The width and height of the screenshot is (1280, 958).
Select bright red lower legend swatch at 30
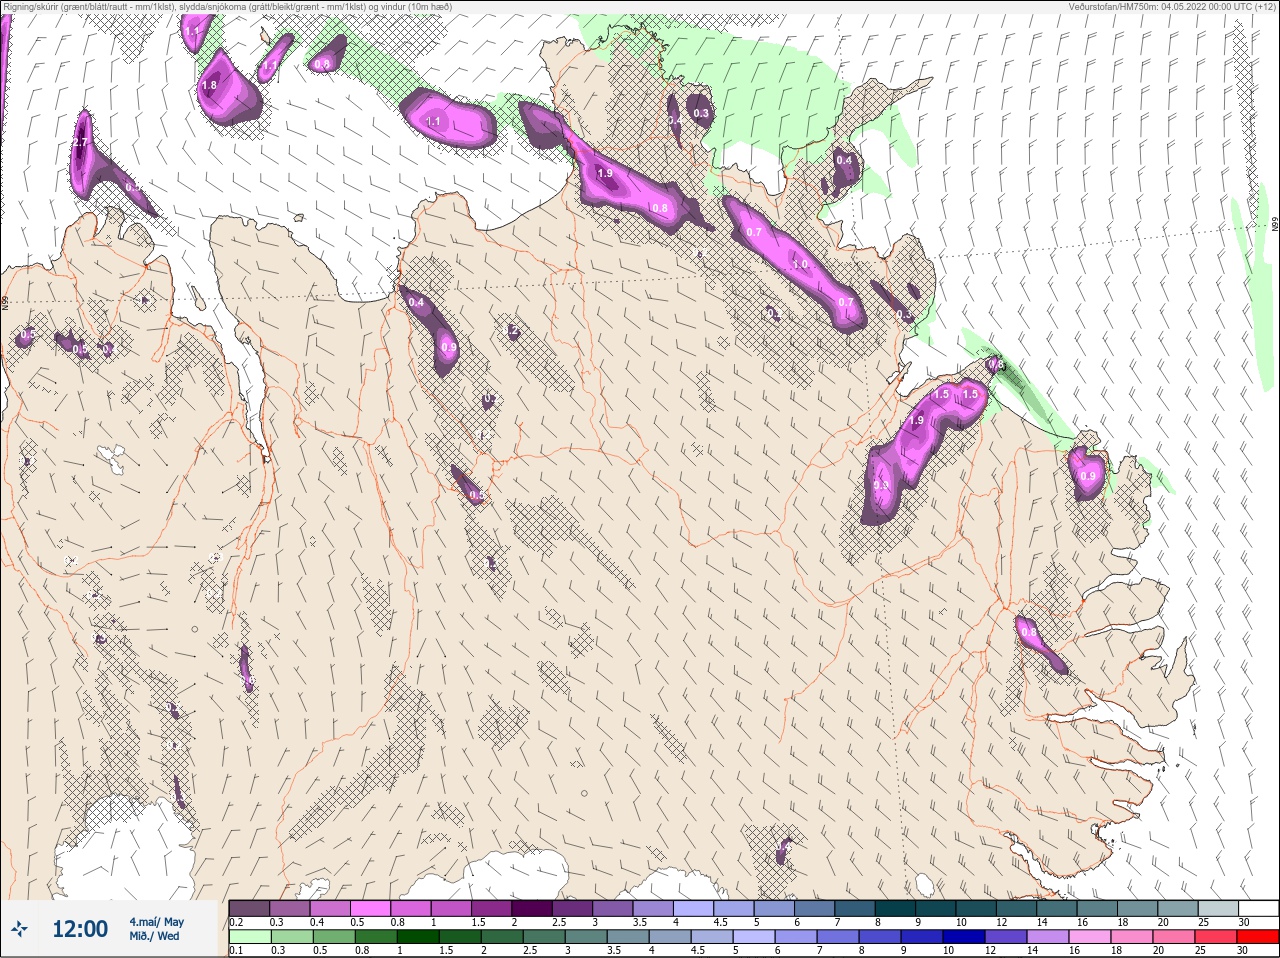(x=1258, y=937)
